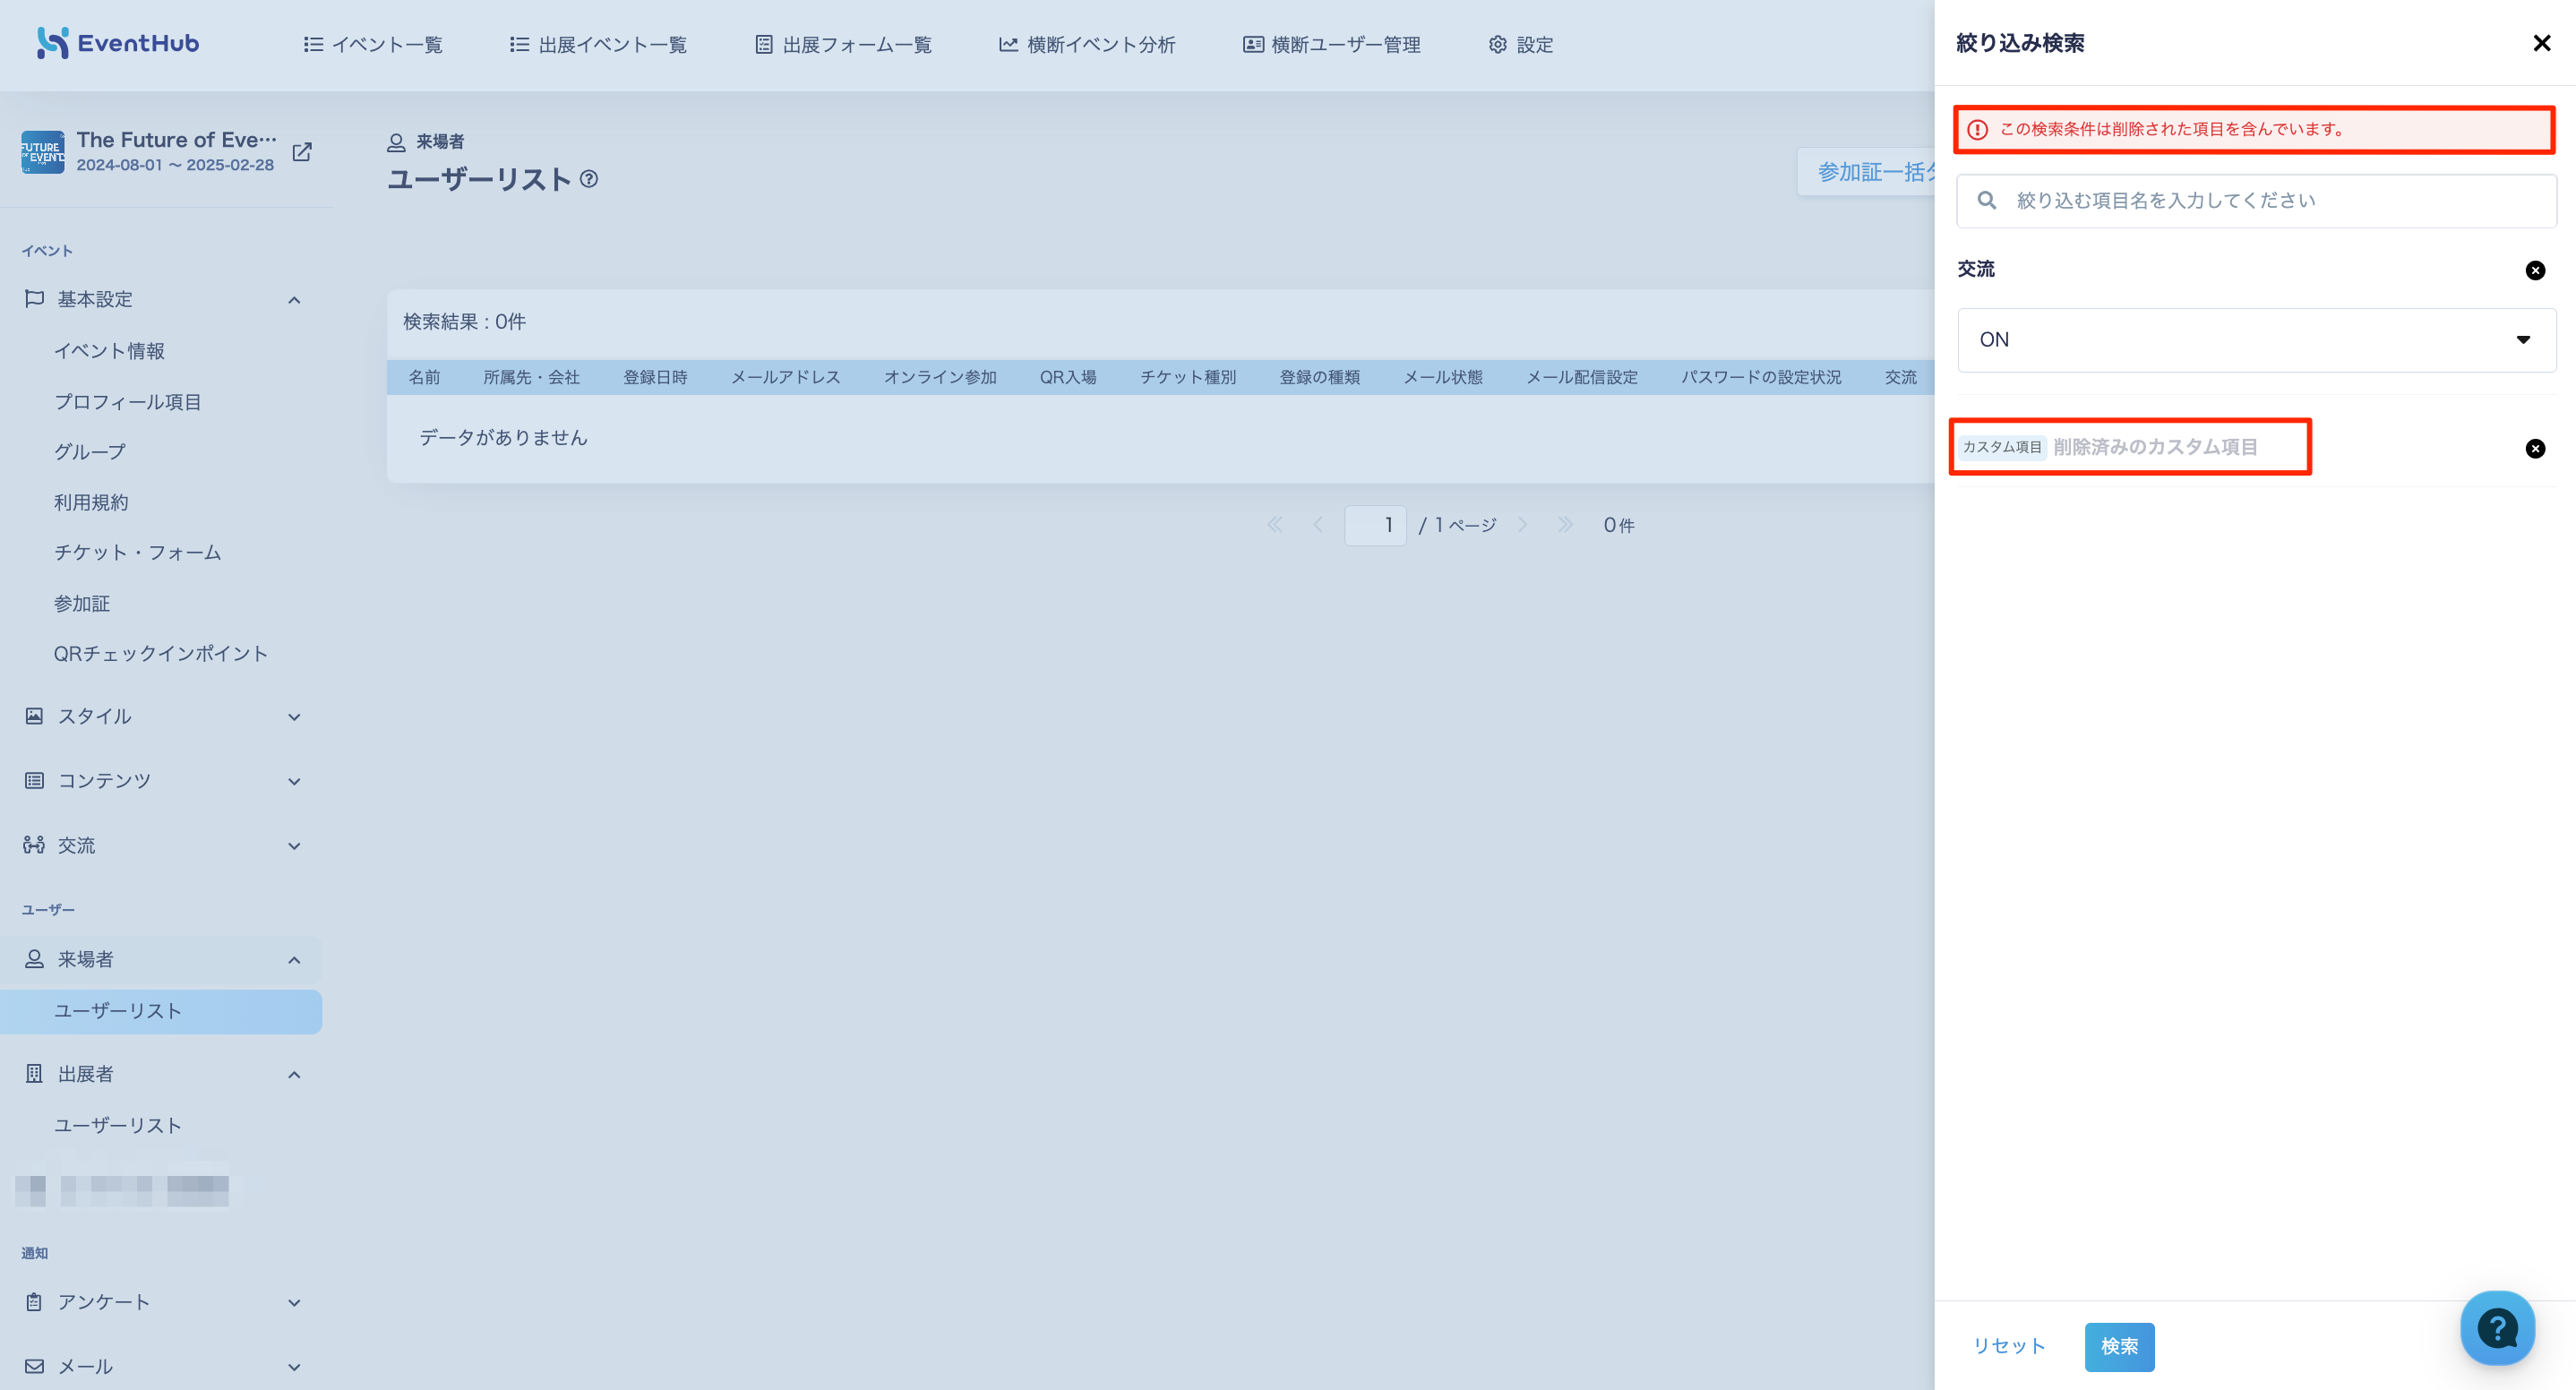Open the help chat bubble

[2497, 1328]
